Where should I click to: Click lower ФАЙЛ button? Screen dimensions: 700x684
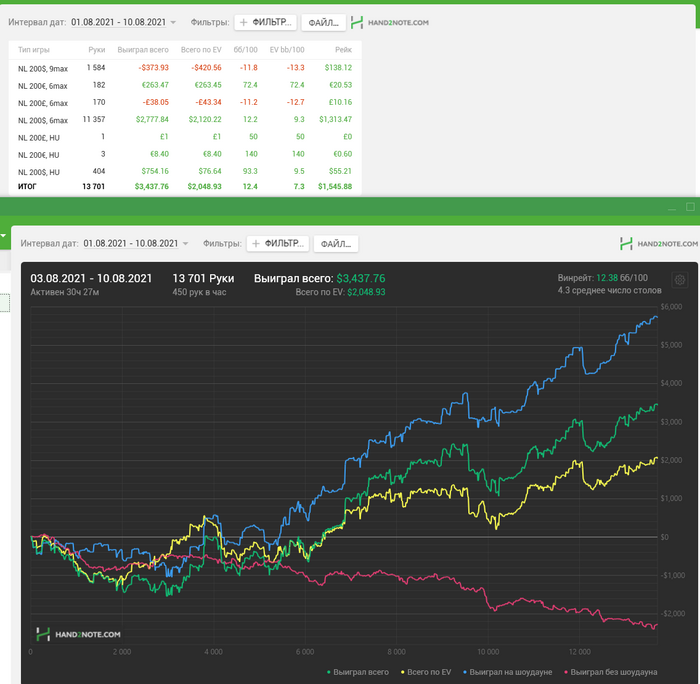(x=336, y=244)
